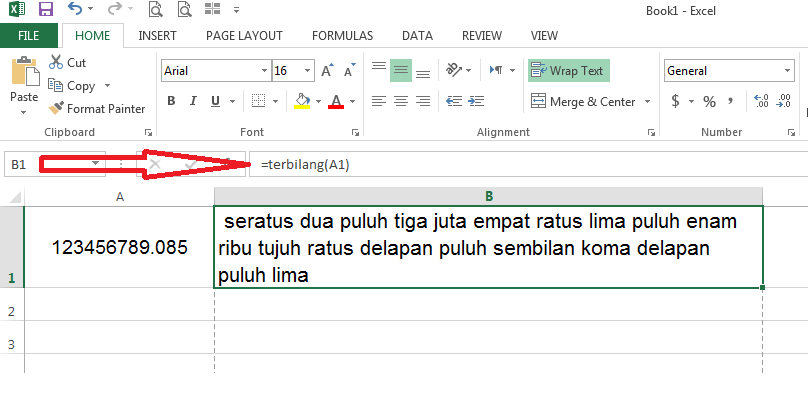Click the Text Direction paragraph icon
Viewport: 808px width, 408px height.
(496, 70)
